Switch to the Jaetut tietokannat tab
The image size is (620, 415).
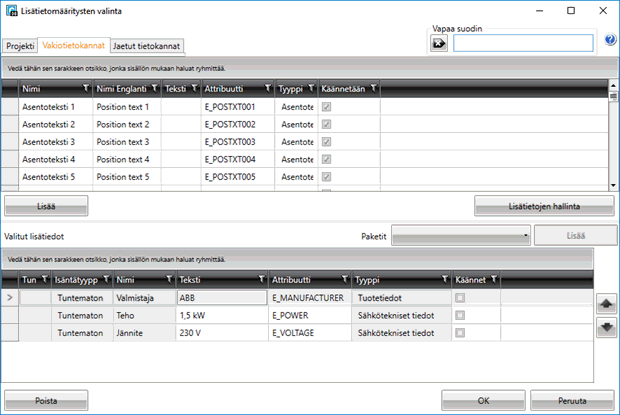coord(146,46)
